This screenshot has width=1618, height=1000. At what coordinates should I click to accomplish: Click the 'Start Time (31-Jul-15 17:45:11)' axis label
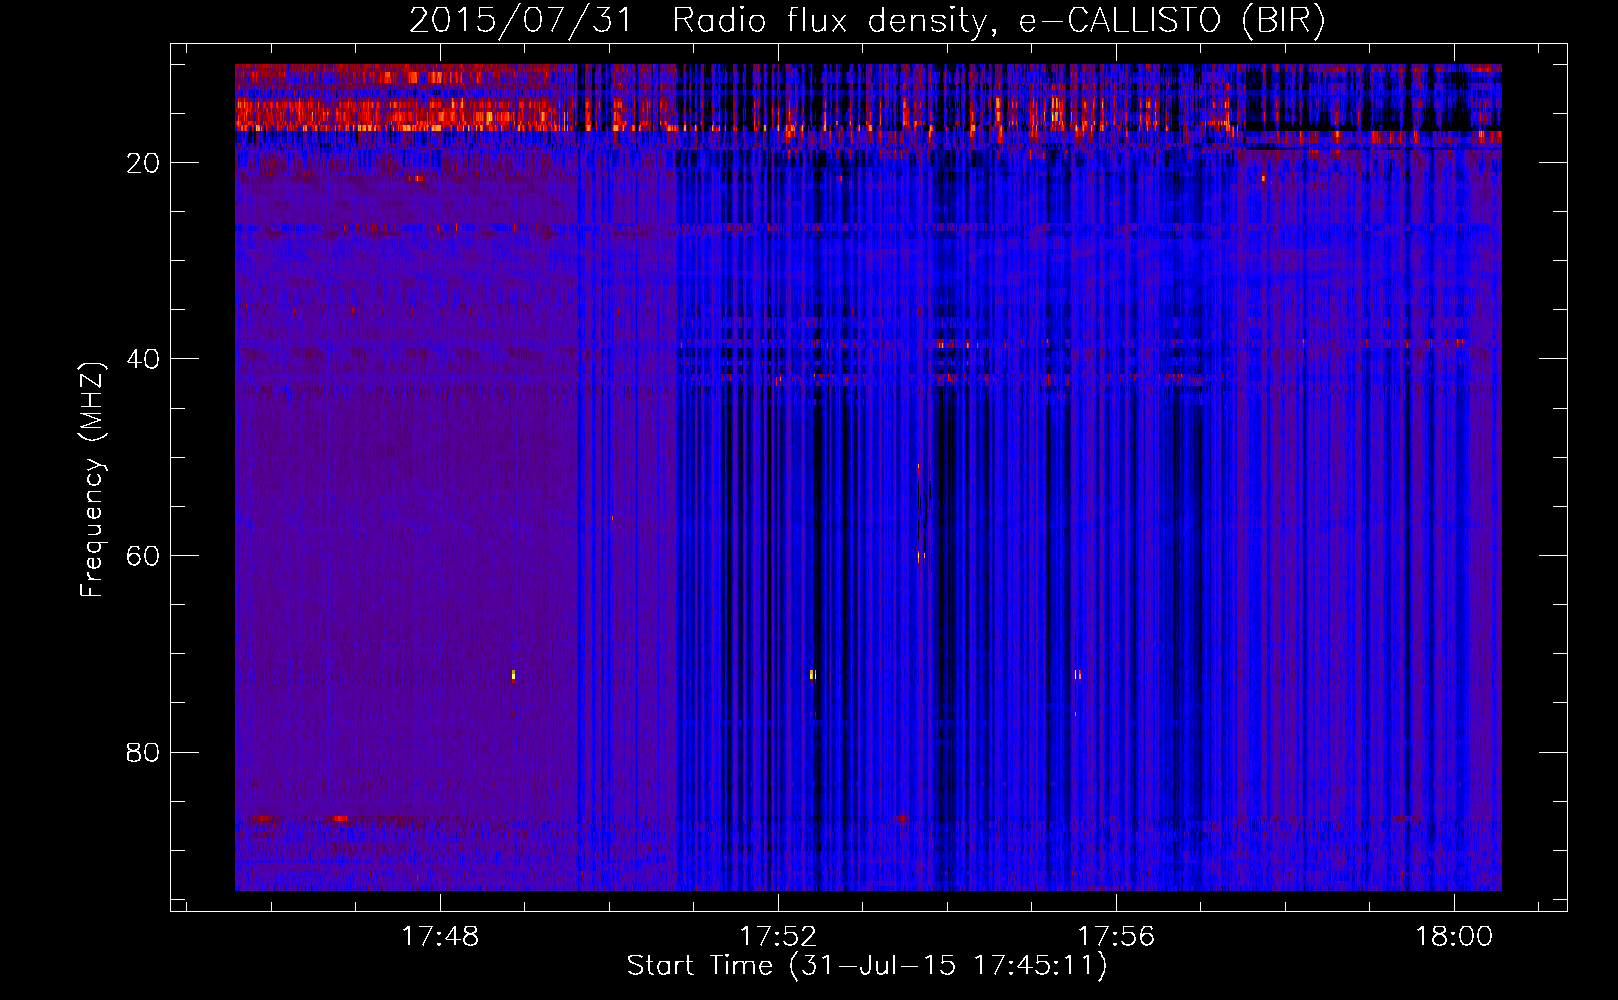(867, 966)
